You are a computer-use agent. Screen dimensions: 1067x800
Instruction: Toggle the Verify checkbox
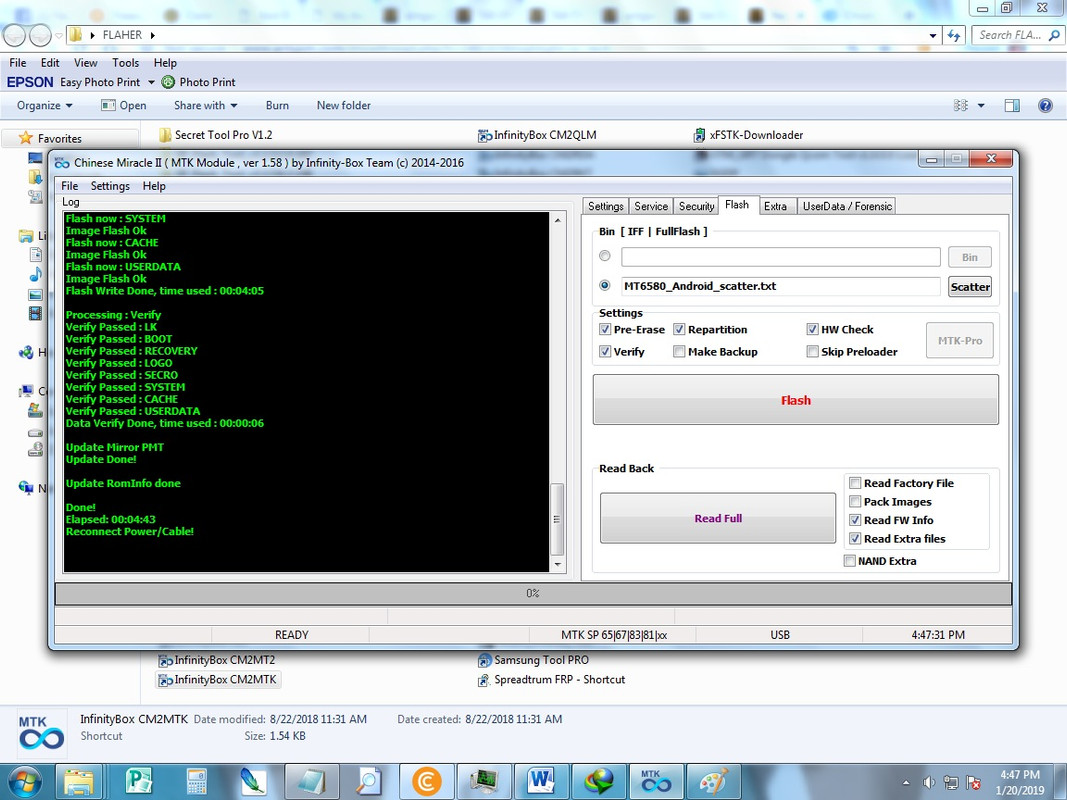605,352
